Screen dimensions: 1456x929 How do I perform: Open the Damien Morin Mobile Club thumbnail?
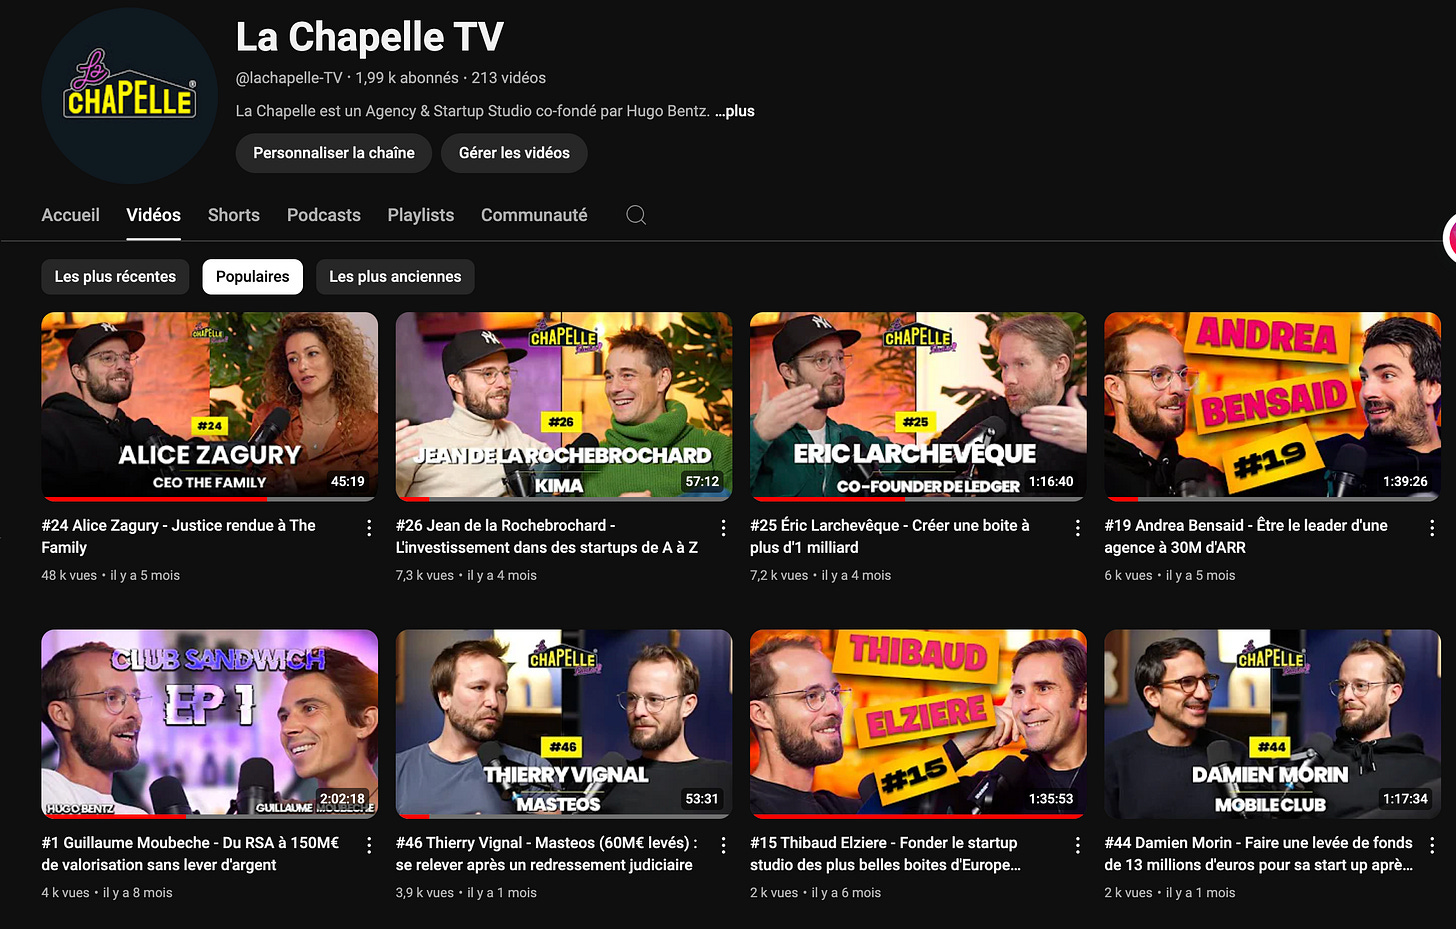[x=1272, y=723]
